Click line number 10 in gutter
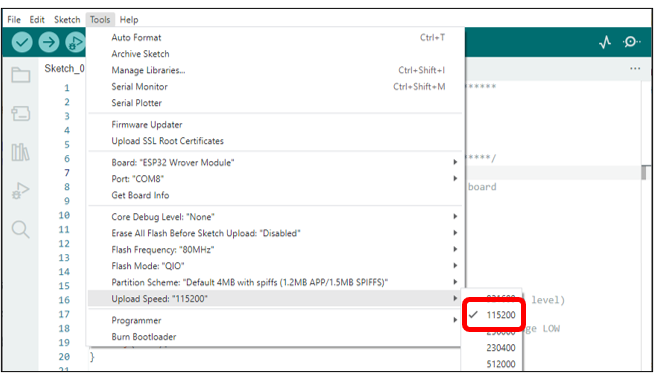 (64, 215)
